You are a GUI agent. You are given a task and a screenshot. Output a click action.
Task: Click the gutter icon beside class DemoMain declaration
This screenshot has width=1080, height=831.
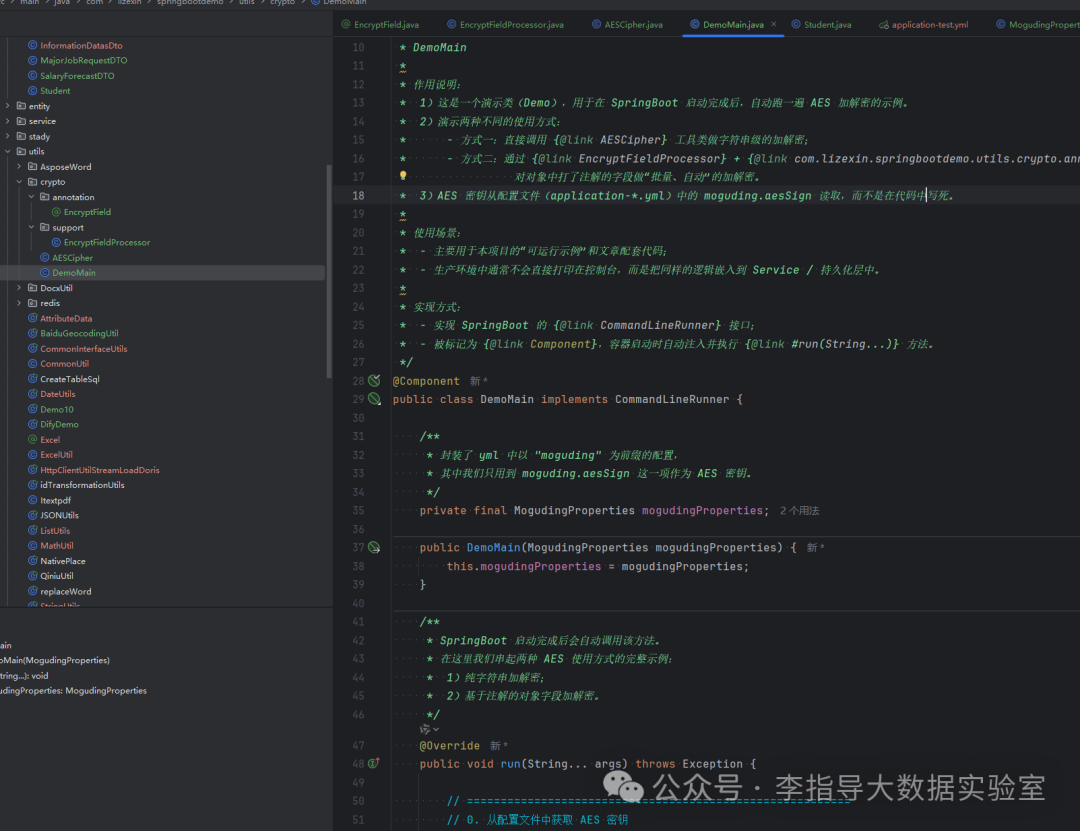[374, 398]
